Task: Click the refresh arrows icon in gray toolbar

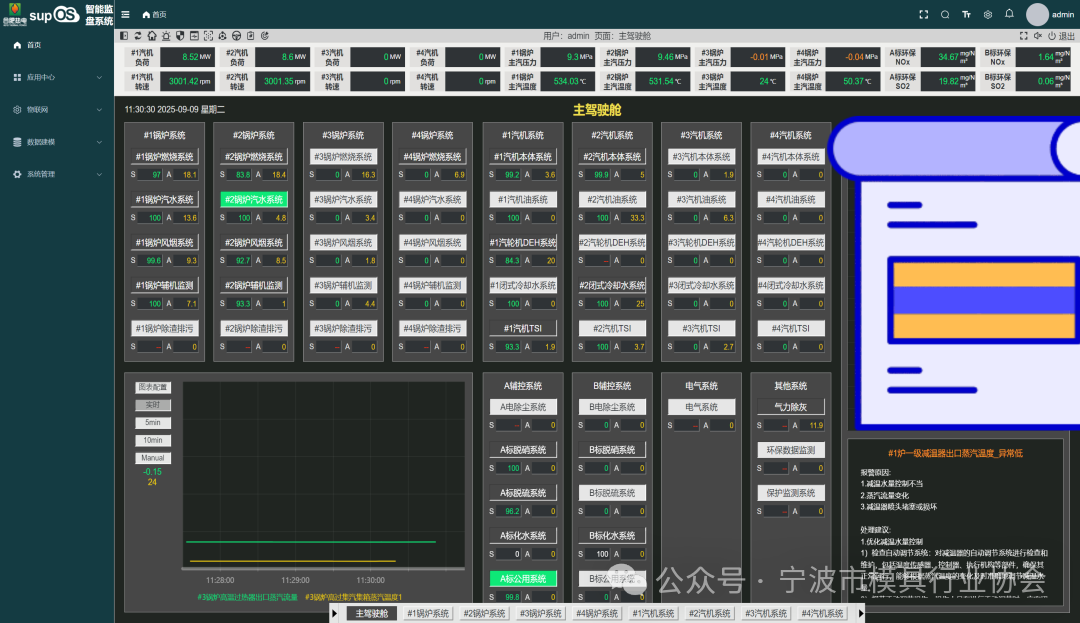Action: (x=138, y=36)
